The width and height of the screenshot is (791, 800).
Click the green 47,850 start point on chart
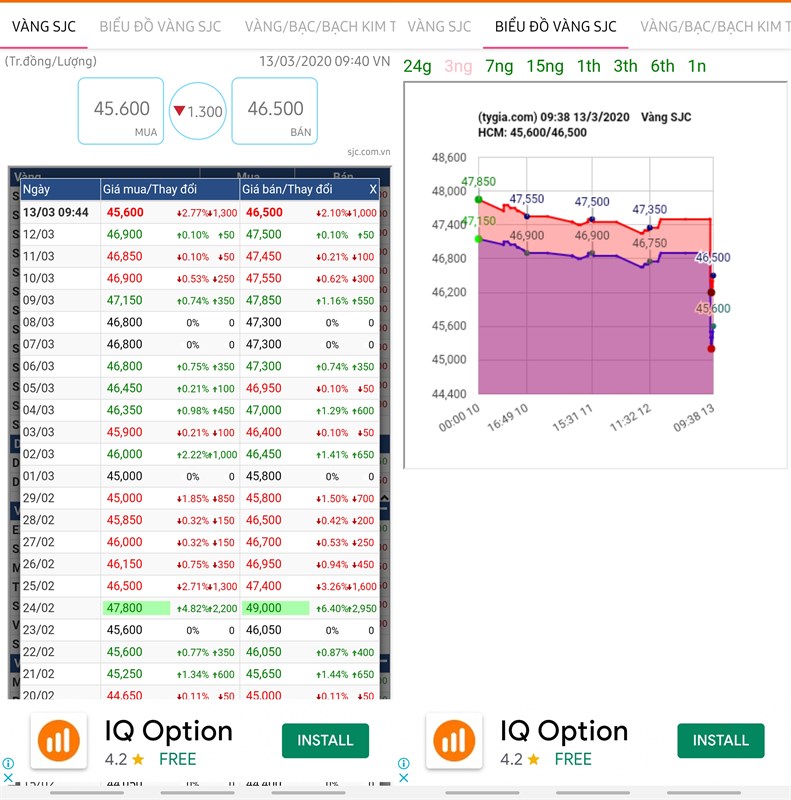(x=478, y=199)
